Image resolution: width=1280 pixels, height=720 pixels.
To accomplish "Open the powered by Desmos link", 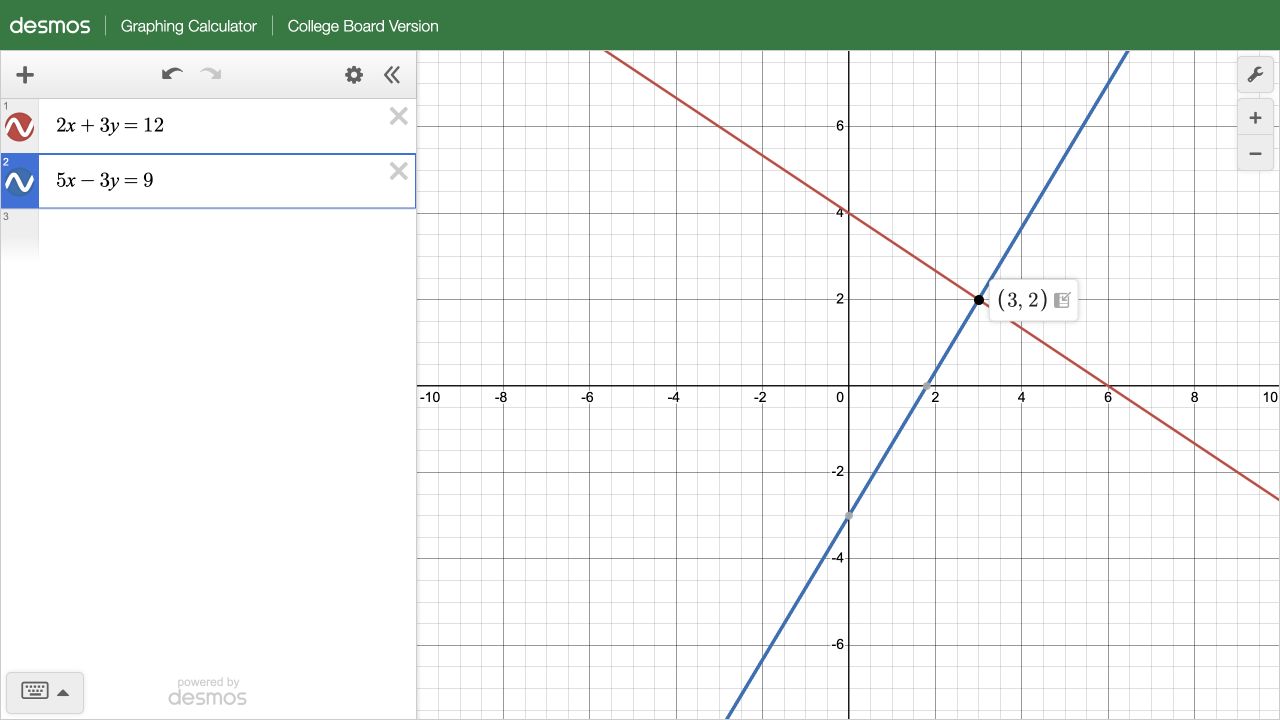I will 207,691.
